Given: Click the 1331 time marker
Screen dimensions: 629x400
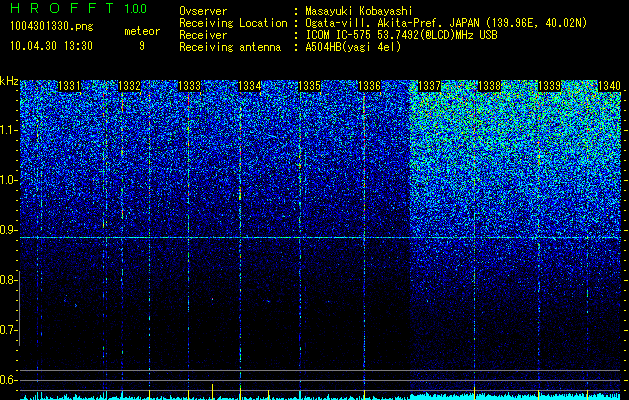Looking at the screenshot, I should (x=69, y=86).
